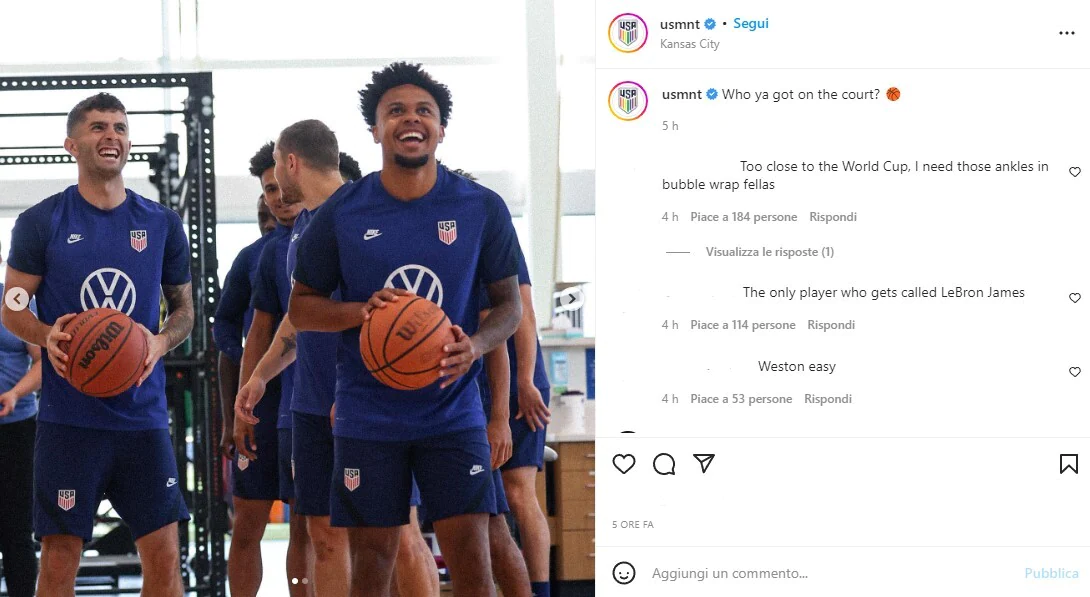
Task: Open the usmnt profile avatar in header
Action: 628,33
